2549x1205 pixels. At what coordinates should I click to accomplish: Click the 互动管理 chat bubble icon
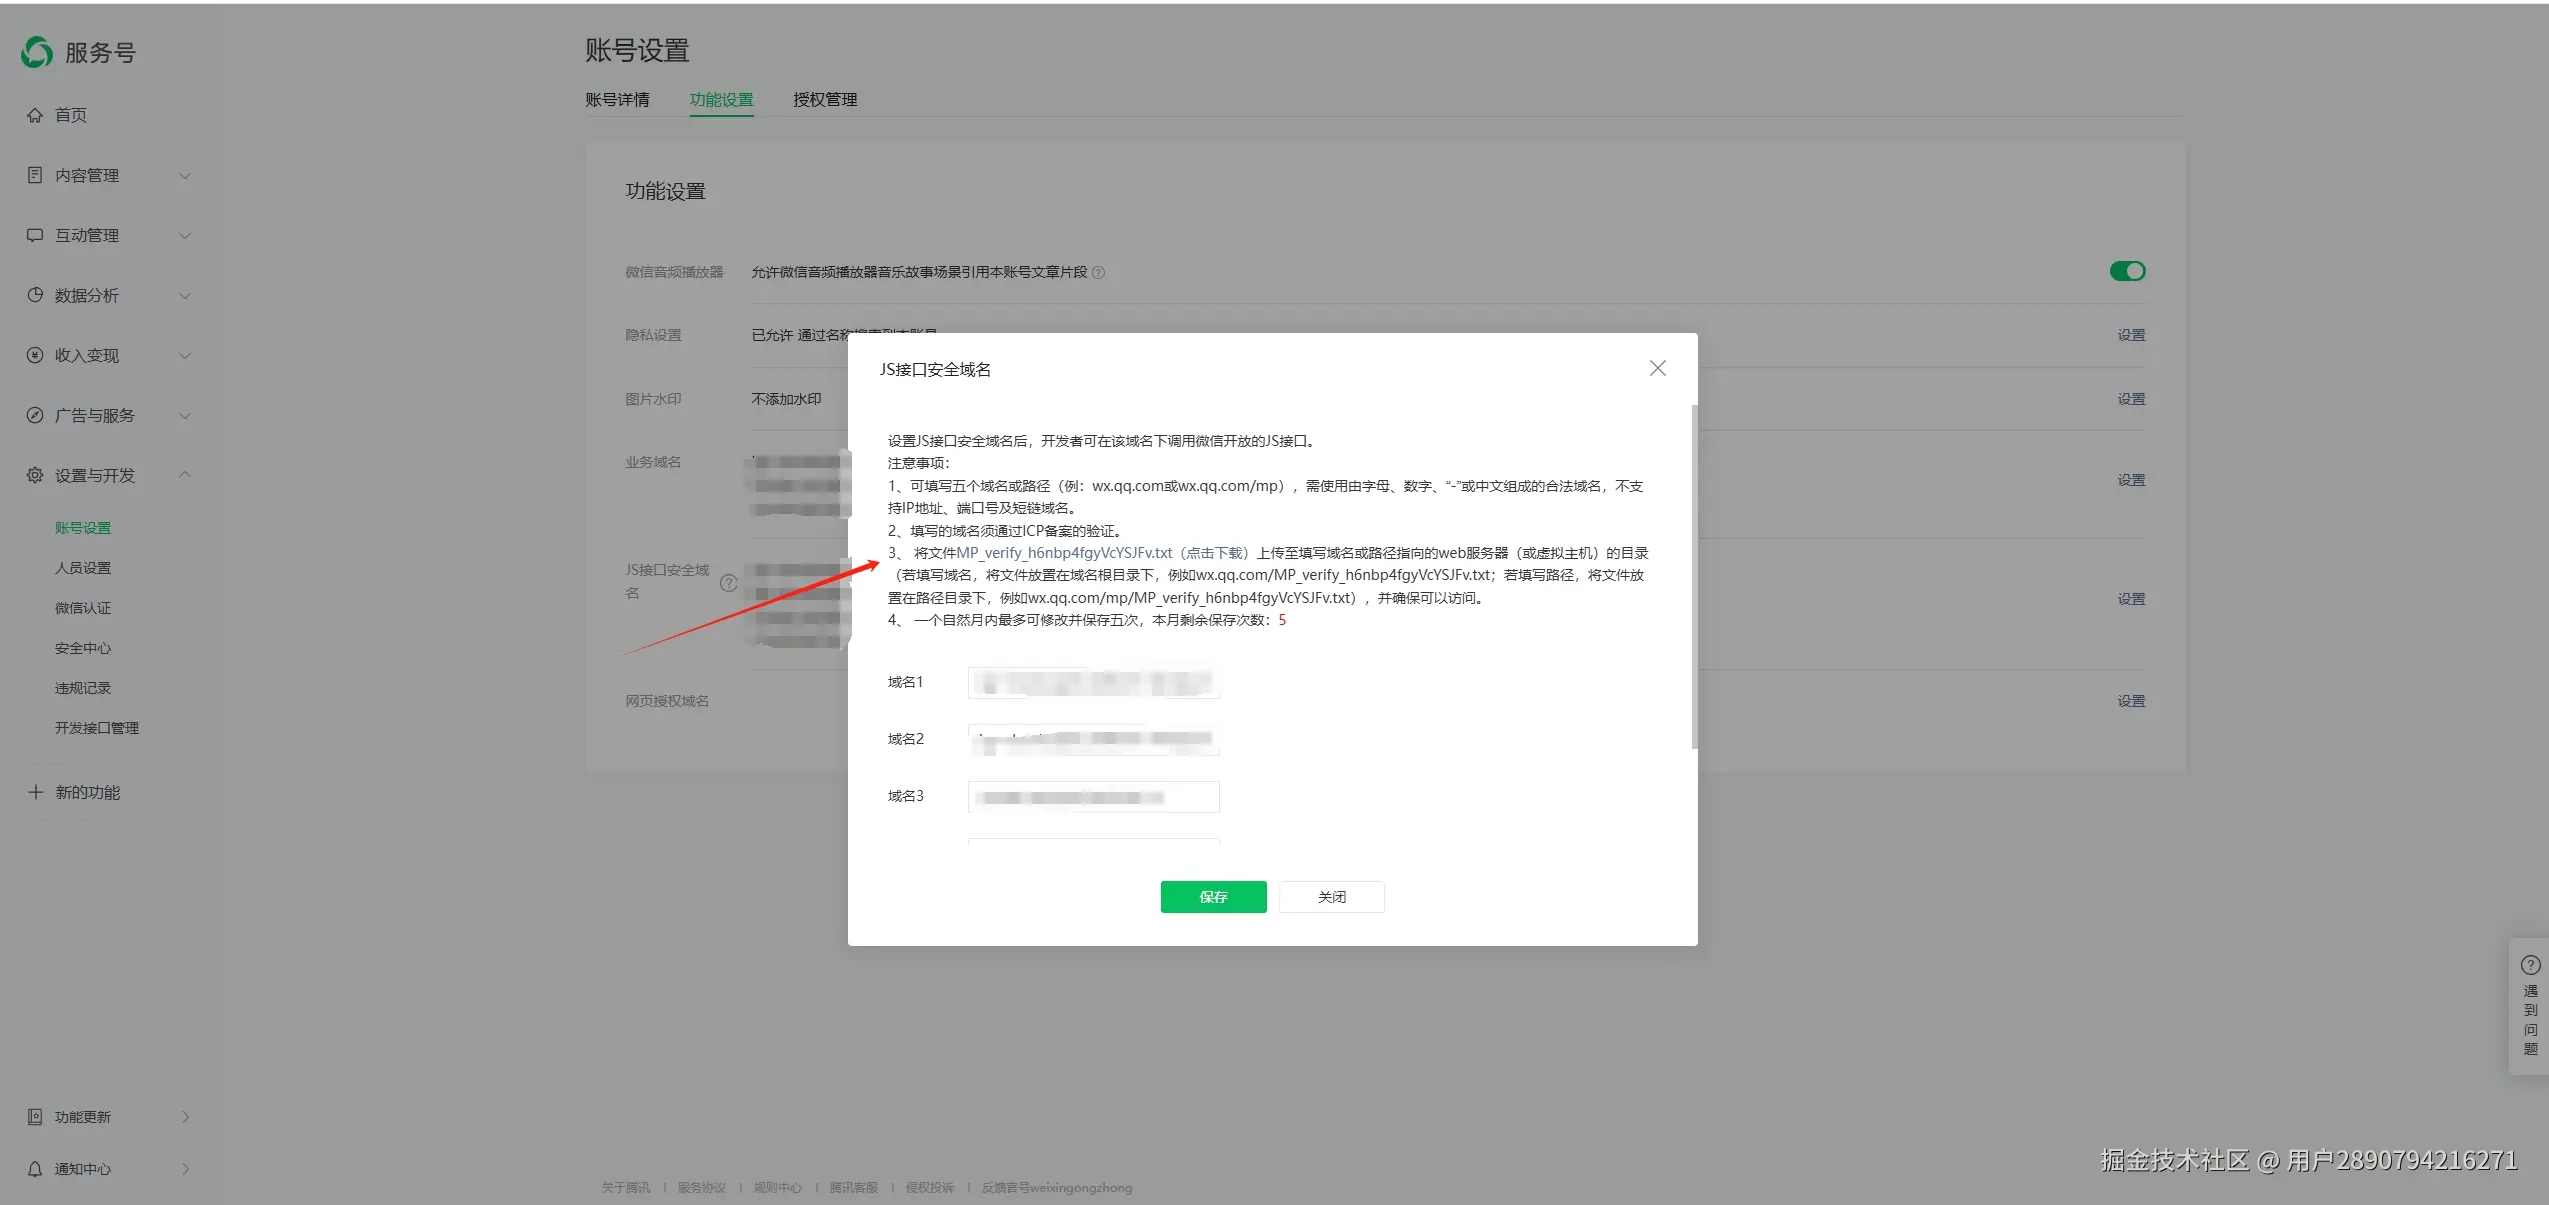click(x=35, y=235)
